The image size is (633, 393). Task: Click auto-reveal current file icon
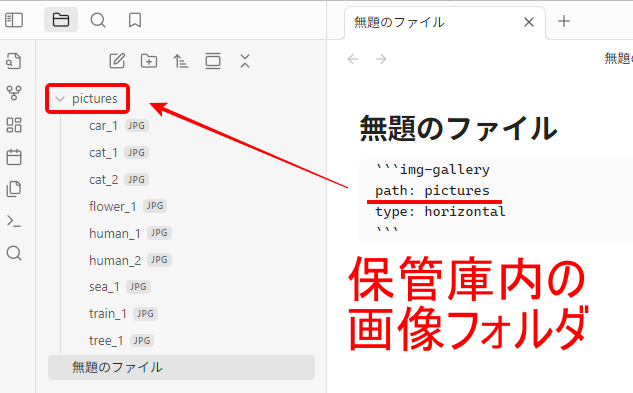(213, 61)
